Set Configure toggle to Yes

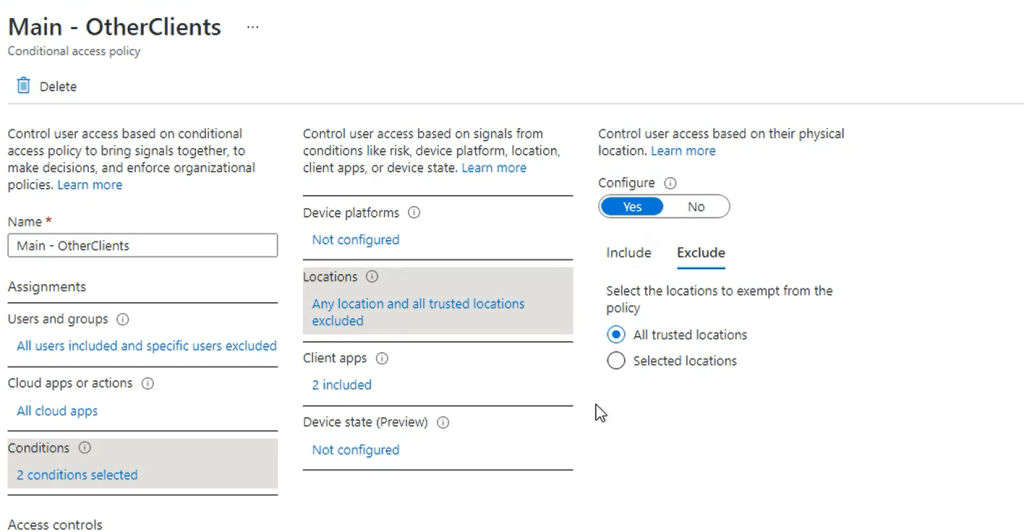point(632,207)
